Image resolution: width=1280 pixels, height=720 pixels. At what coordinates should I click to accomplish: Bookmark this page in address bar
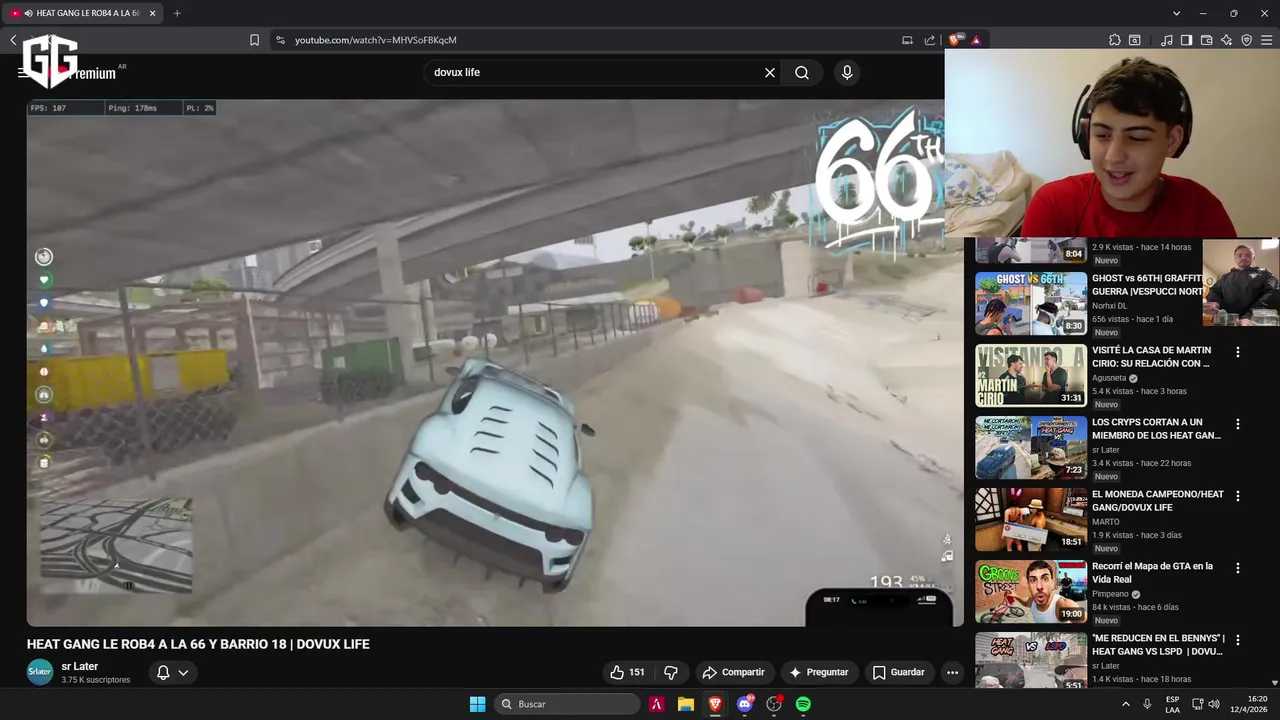[x=254, y=40]
